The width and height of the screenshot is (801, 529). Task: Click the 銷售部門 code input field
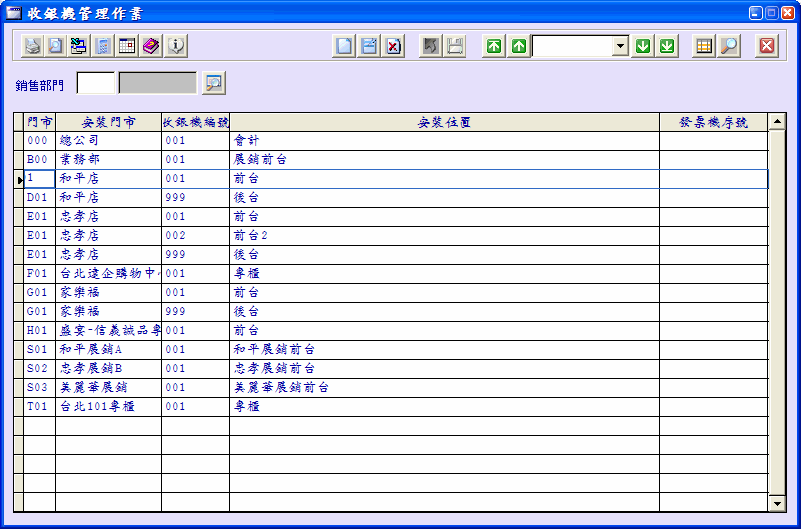pyautogui.click(x=96, y=83)
